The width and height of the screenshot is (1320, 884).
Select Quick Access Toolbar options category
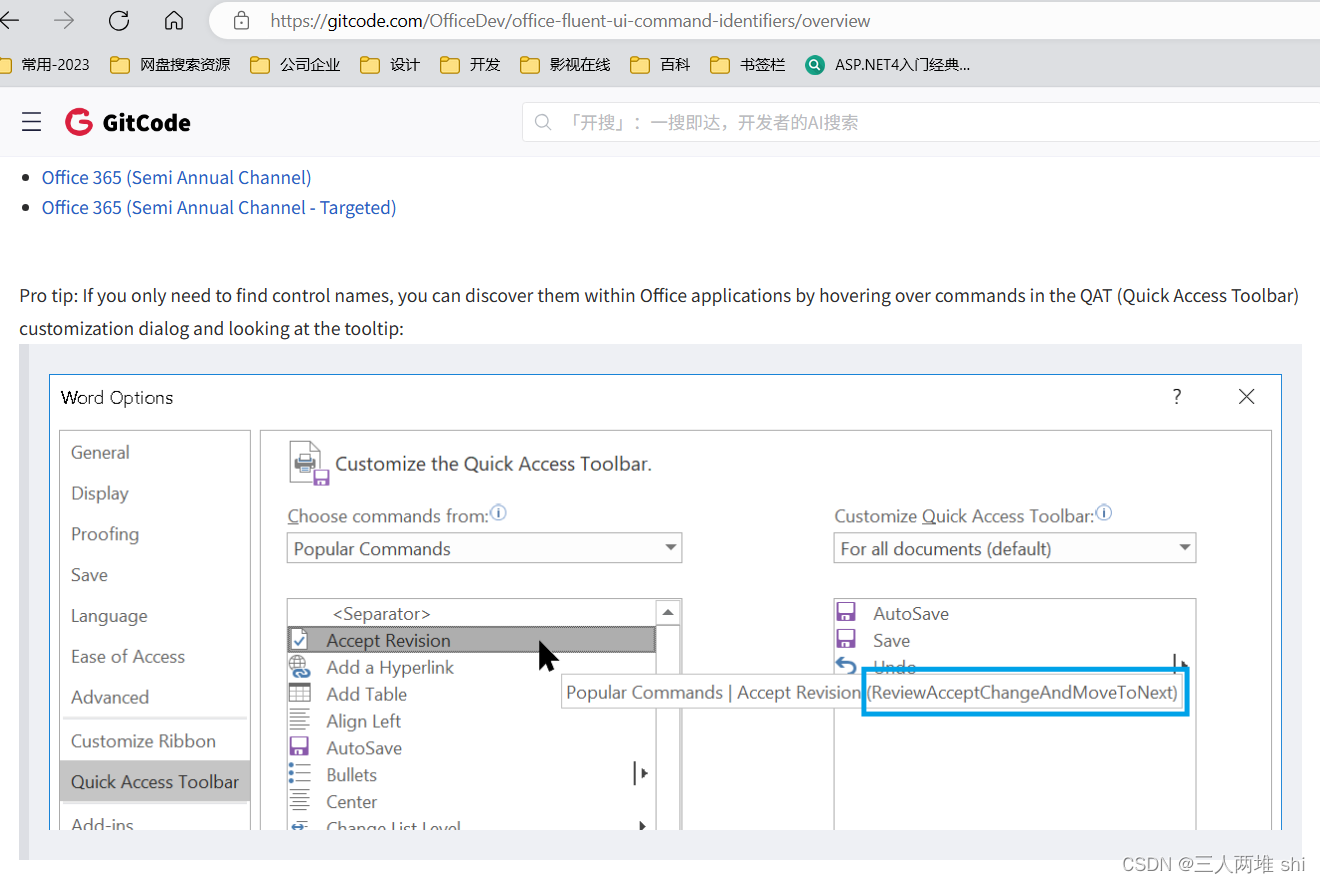pyautogui.click(x=155, y=782)
